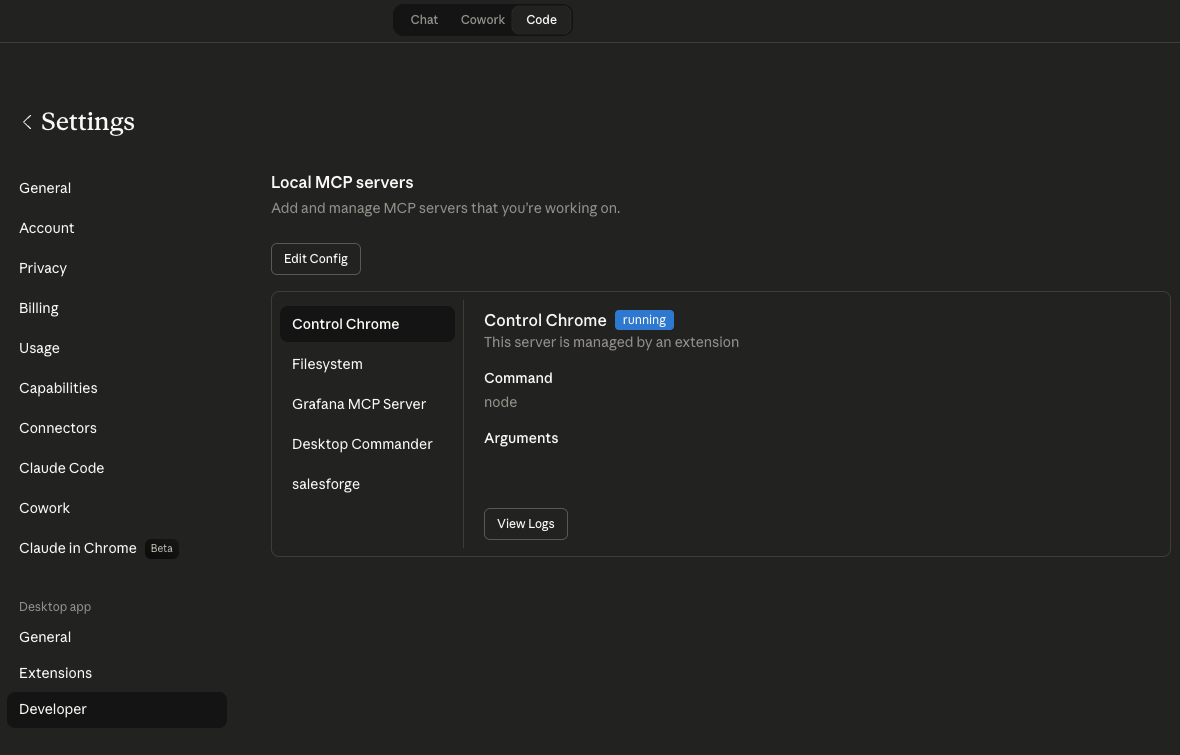Image resolution: width=1180 pixels, height=755 pixels.
Task: Open Account settings
Action: click(x=47, y=228)
